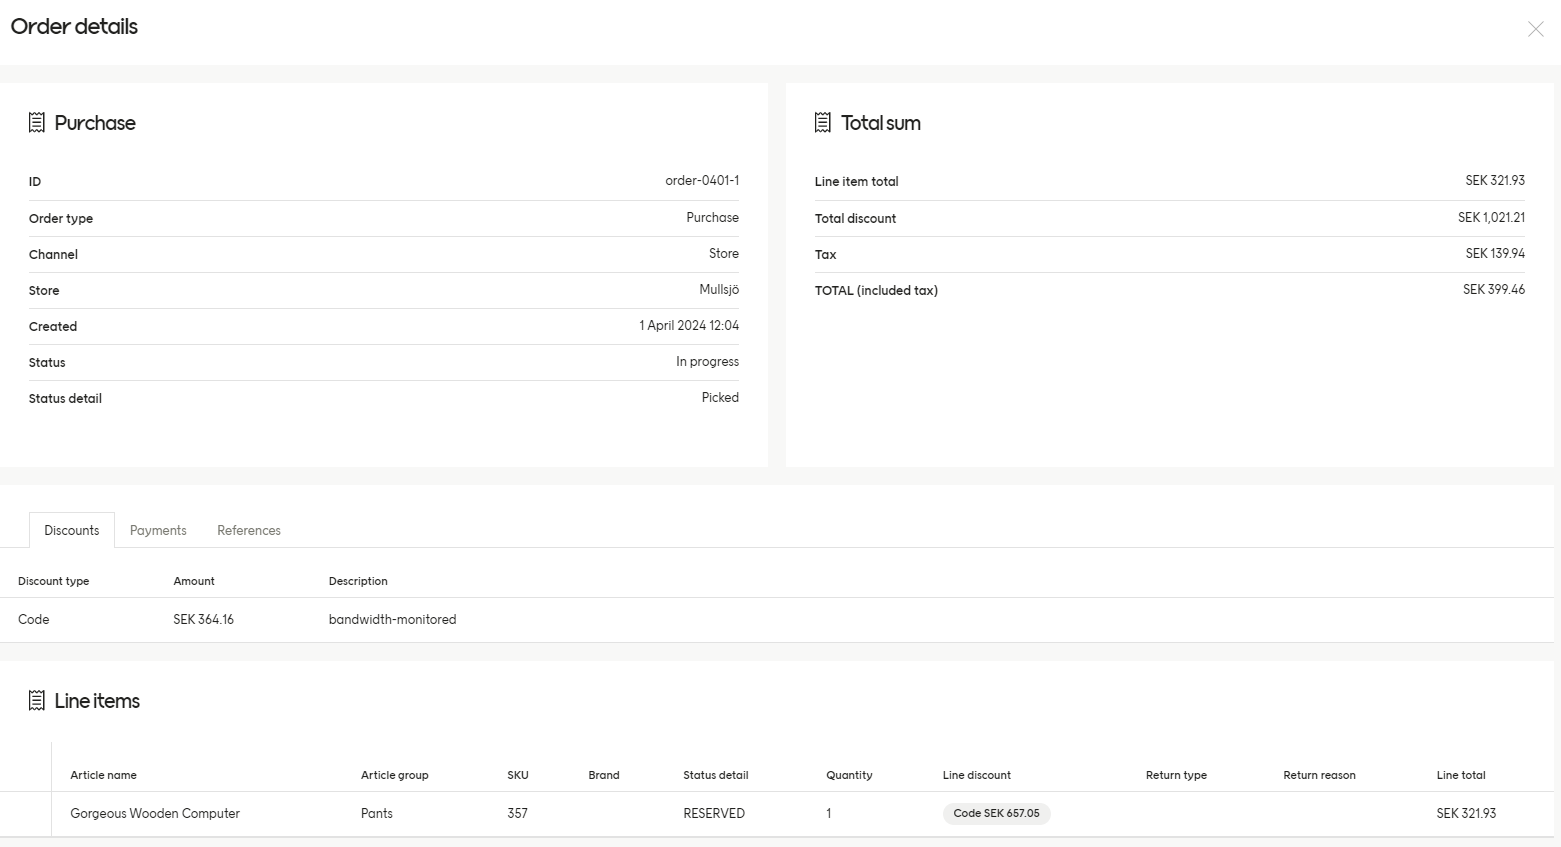Click the Quantity column header
Viewport: 1561px width, 847px height.
pos(849,775)
